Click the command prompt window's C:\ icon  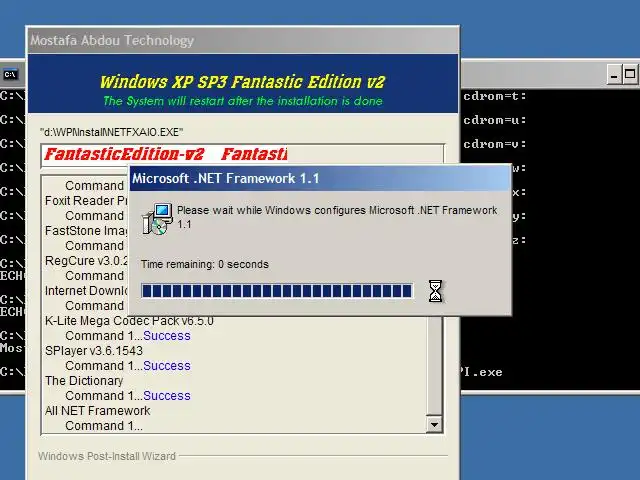click(10, 74)
